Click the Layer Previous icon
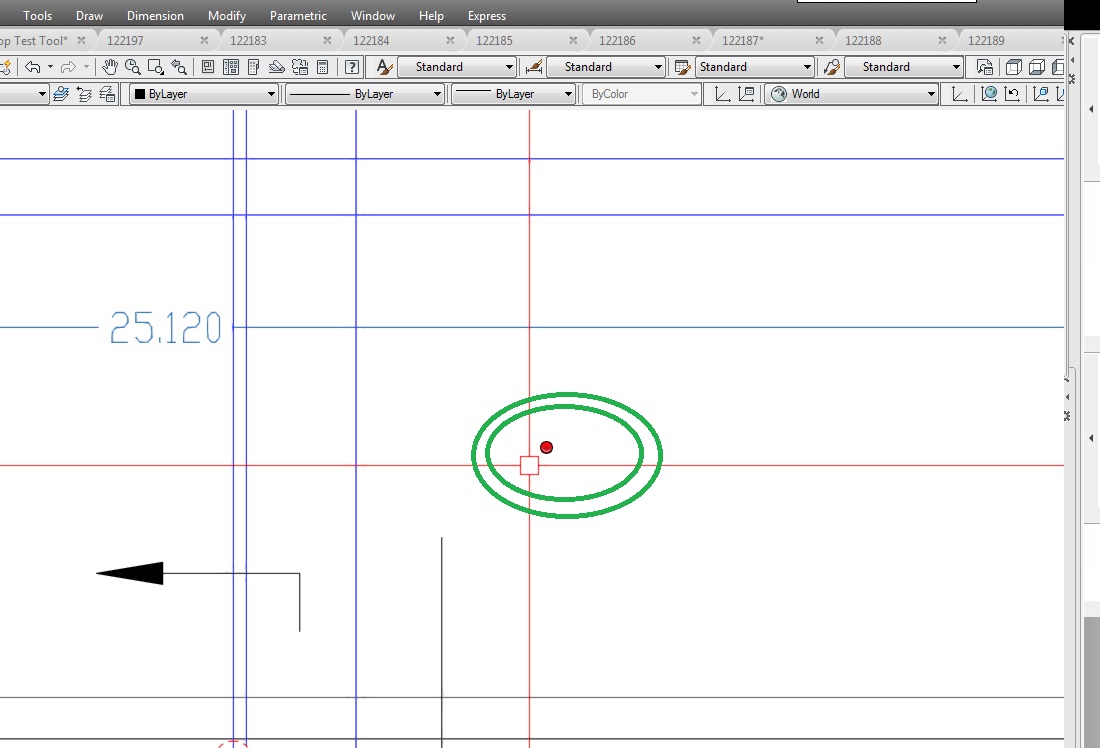Image resolution: width=1100 pixels, height=748 pixels. point(84,93)
